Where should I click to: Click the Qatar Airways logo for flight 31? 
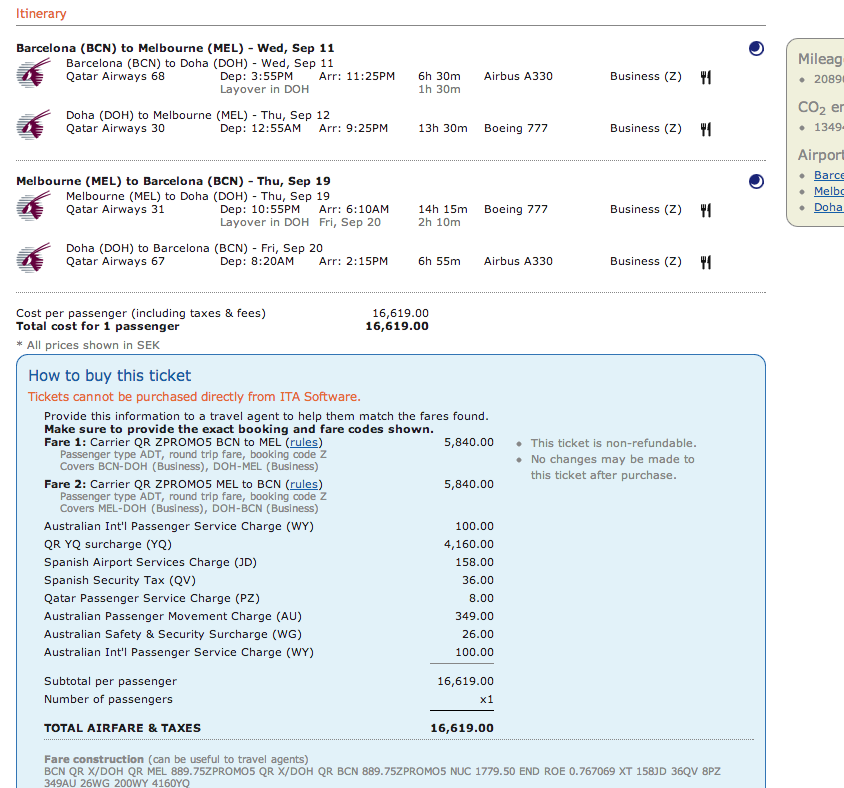click(x=33, y=206)
